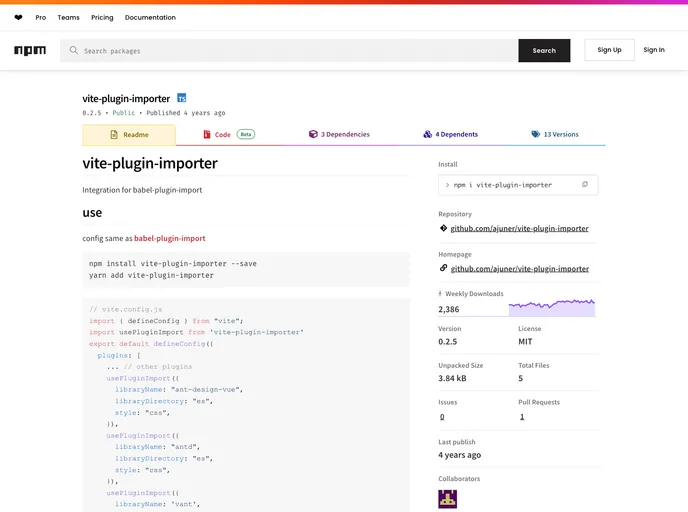Viewport: 688px width, 512px height.
Task: Click the Beta badge on Code tab
Action: (246, 134)
